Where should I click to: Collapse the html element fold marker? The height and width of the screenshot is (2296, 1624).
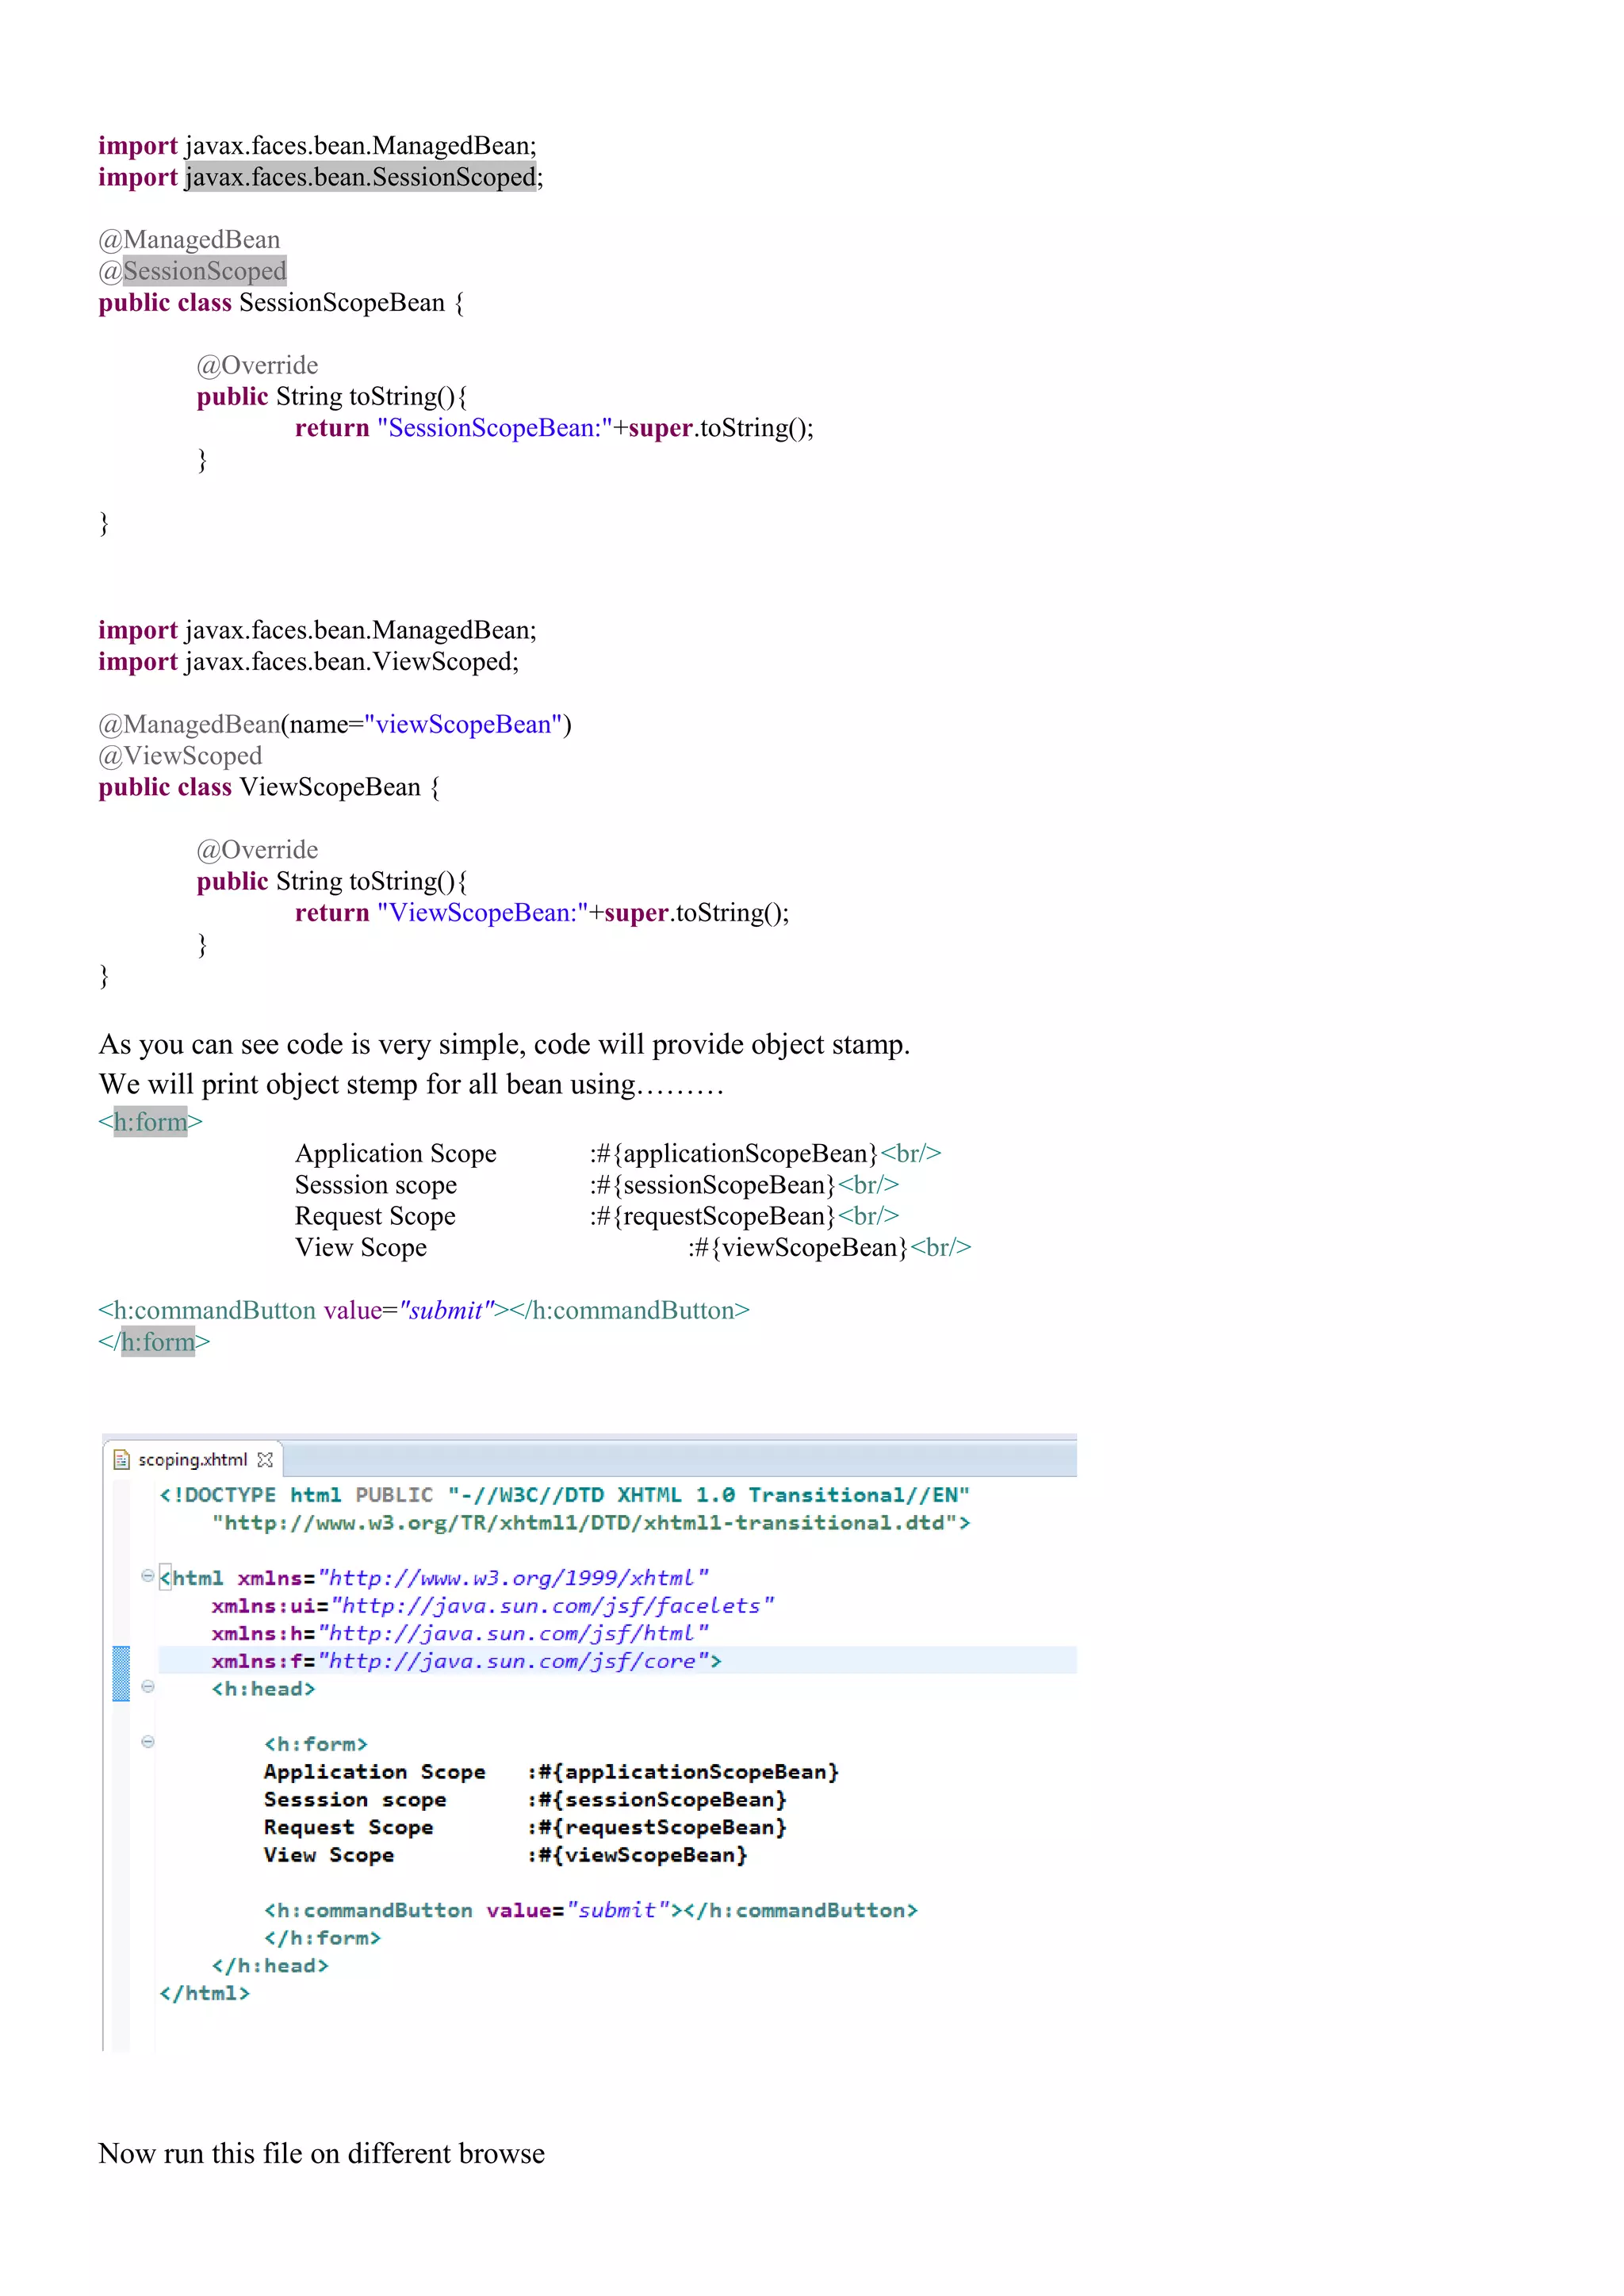[x=148, y=1576]
